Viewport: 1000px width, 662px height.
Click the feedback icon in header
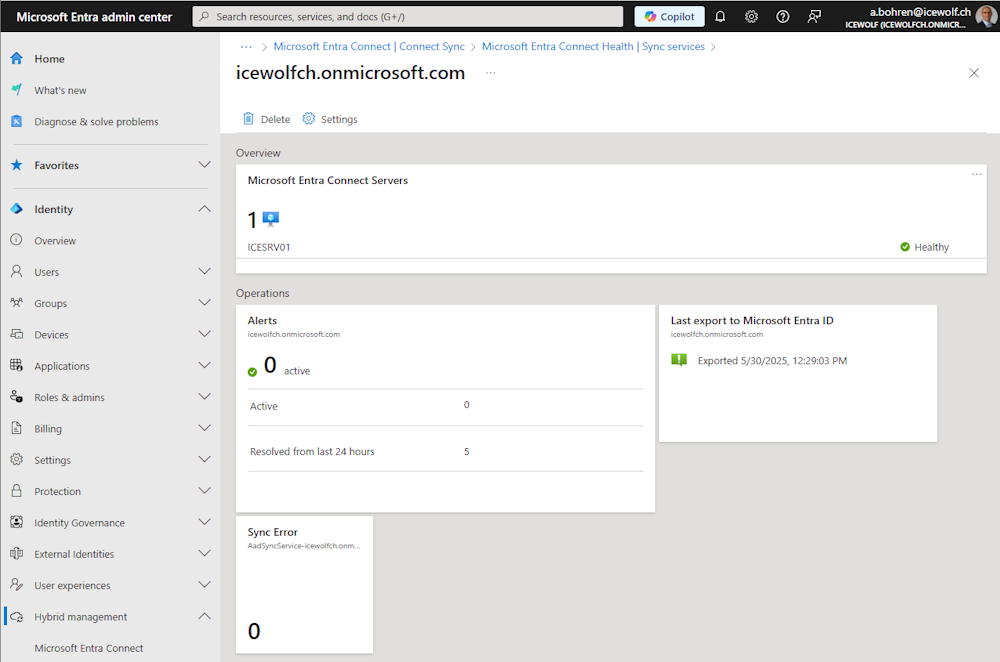point(814,17)
